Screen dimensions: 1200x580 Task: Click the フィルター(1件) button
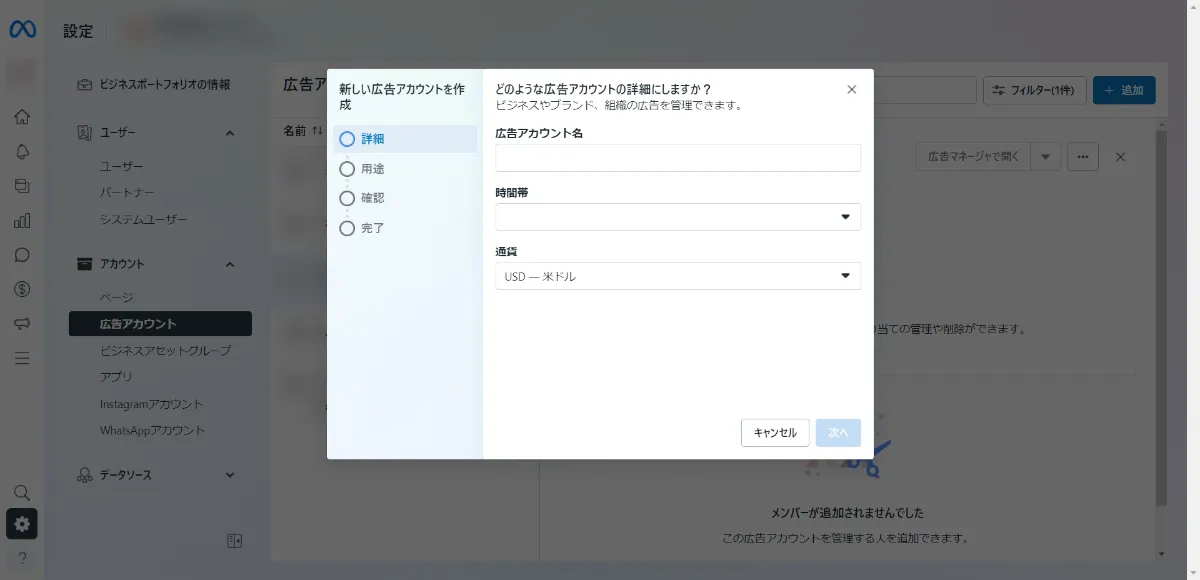pos(1034,90)
